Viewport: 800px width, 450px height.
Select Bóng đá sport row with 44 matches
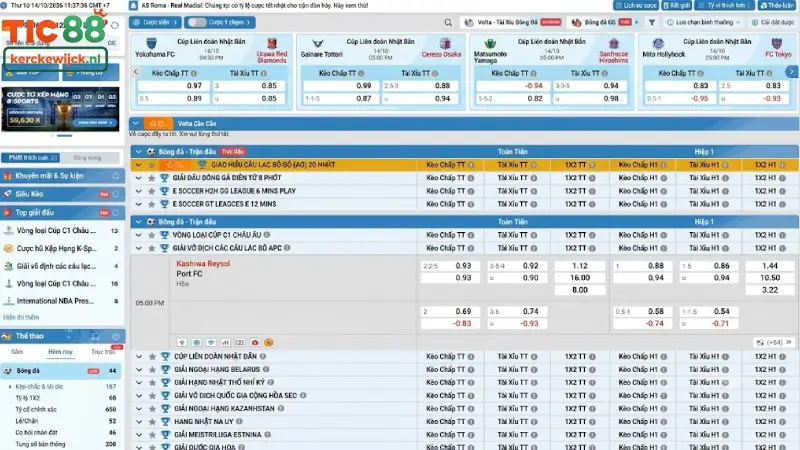point(60,371)
